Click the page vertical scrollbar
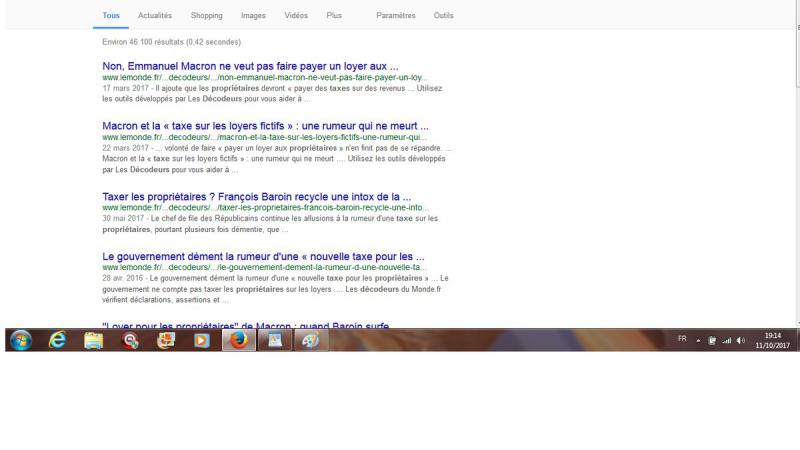This screenshot has width=800, height=450. coord(797,163)
